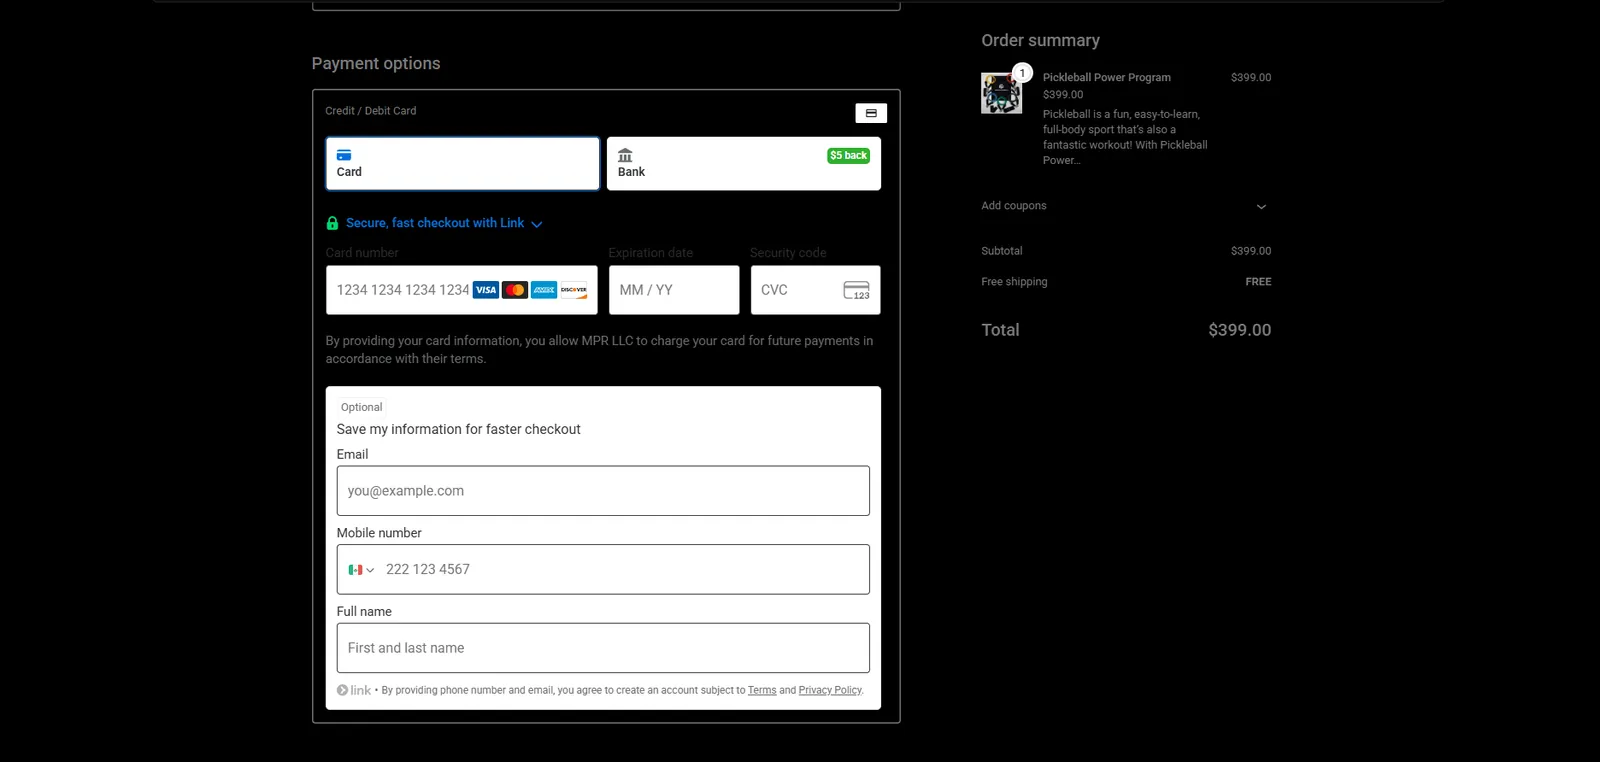Open the phone country code dropdown
This screenshot has width=1600, height=762.
coord(361,570)
